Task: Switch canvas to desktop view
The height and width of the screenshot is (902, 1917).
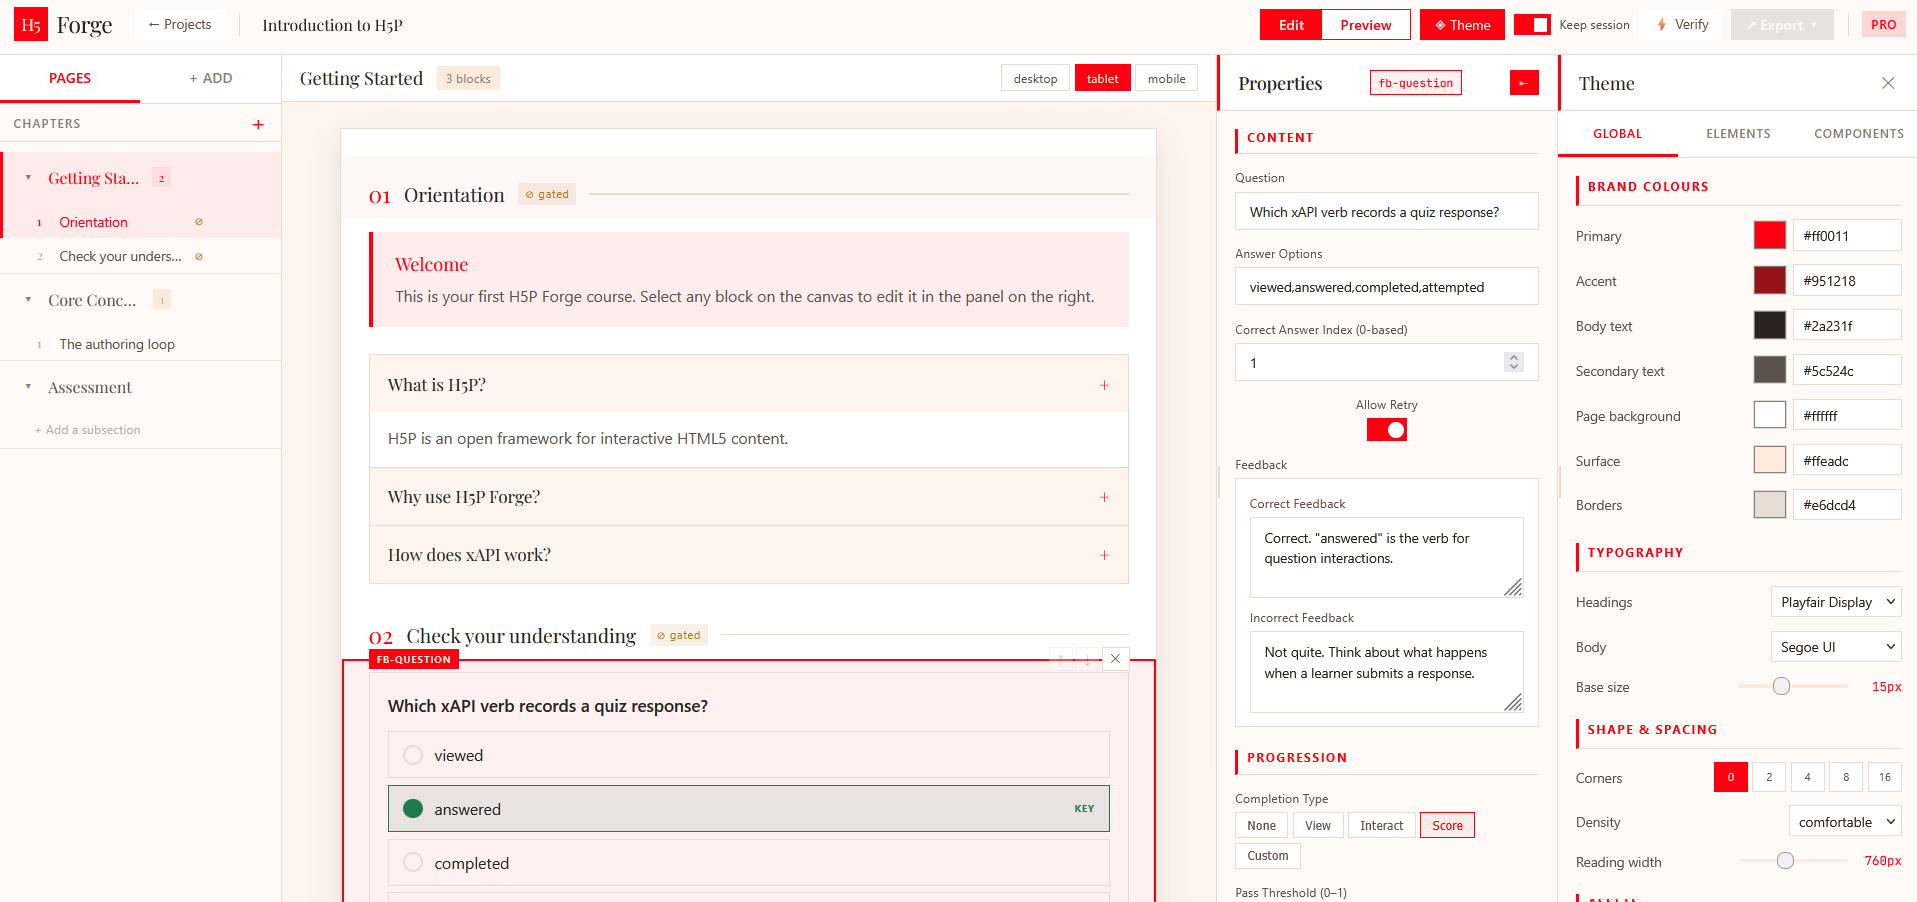Action: coord(1035,79)
